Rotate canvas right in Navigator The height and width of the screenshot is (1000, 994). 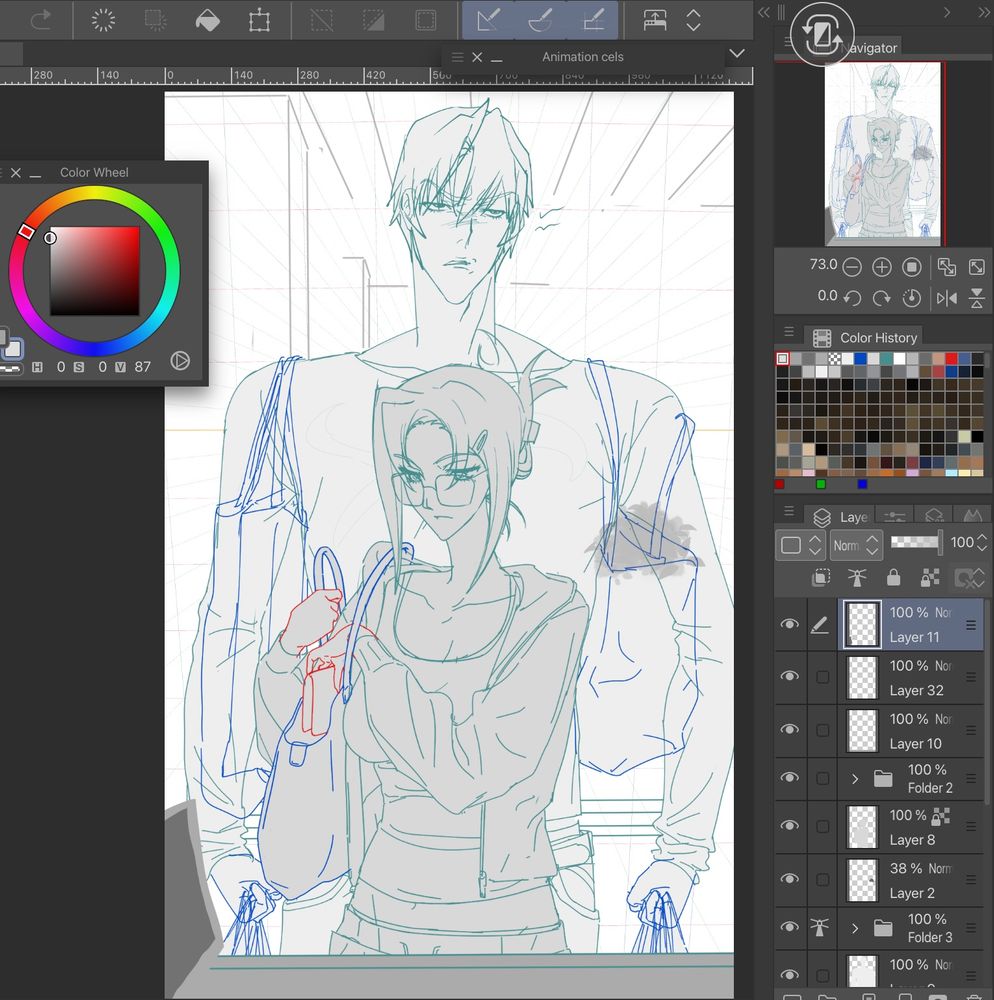882,298
